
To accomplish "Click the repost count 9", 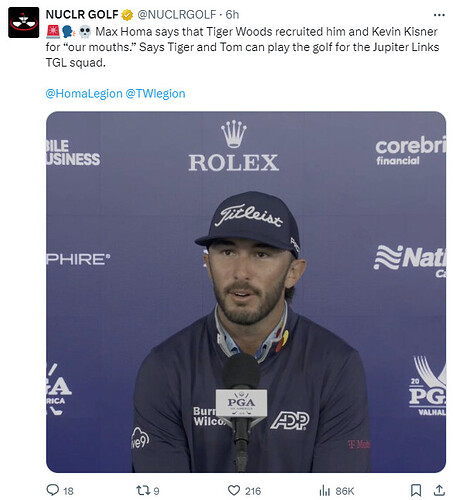I will point(156,491).
